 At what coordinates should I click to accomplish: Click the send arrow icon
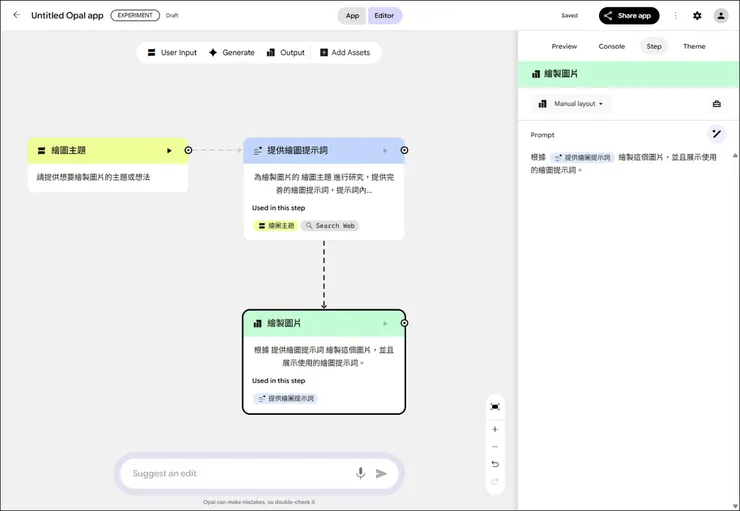pos(381,473)
